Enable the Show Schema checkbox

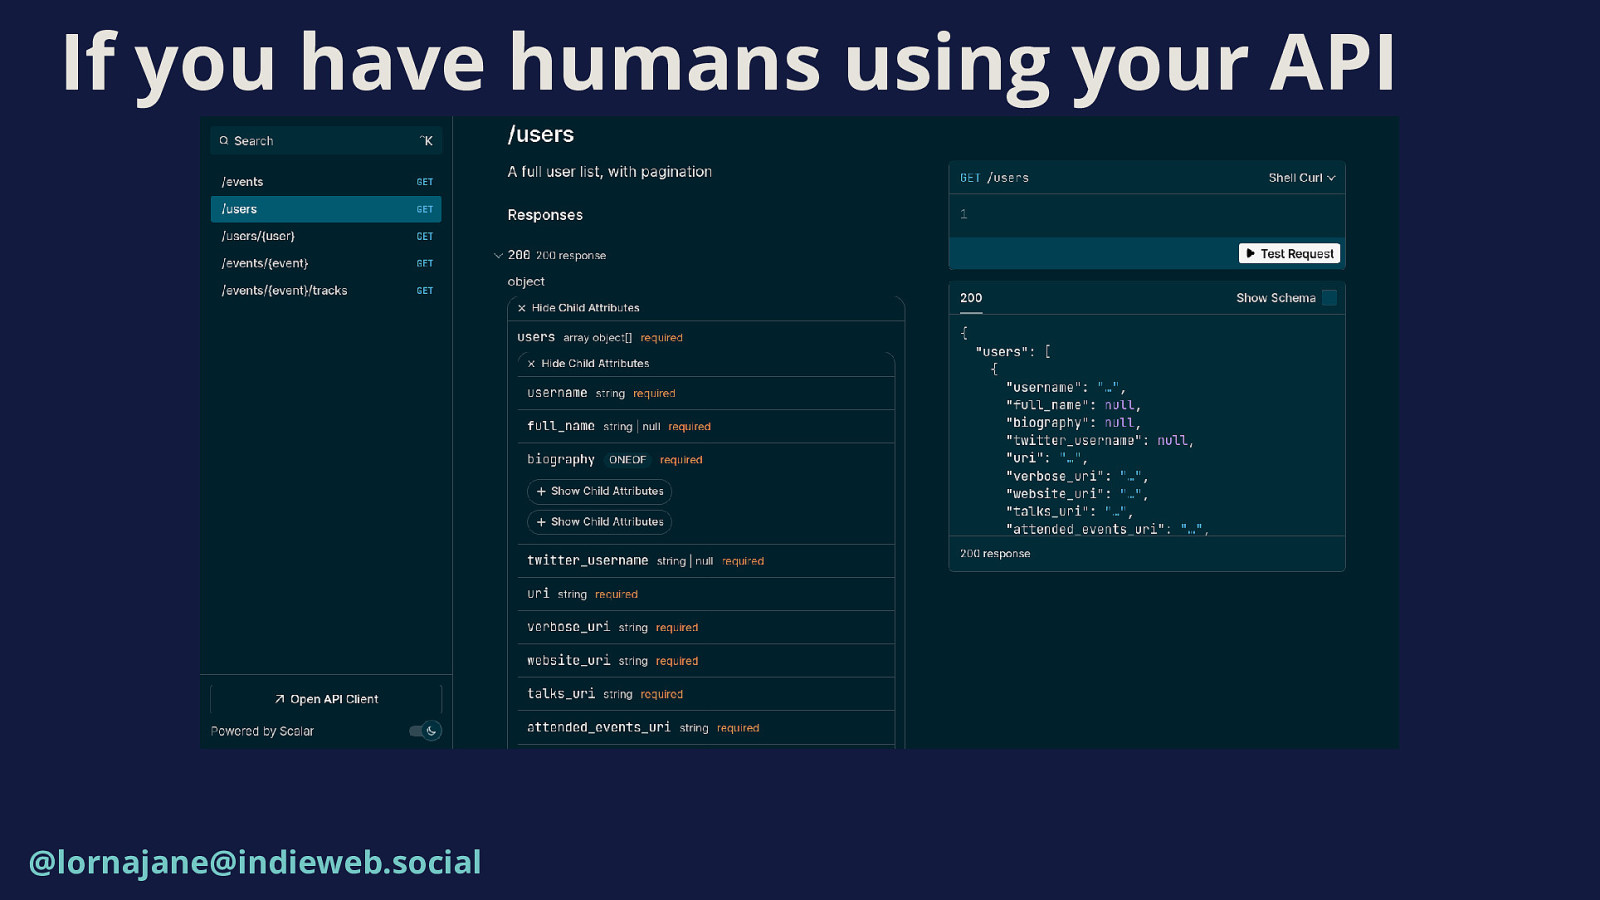(x=1329, y=298)
